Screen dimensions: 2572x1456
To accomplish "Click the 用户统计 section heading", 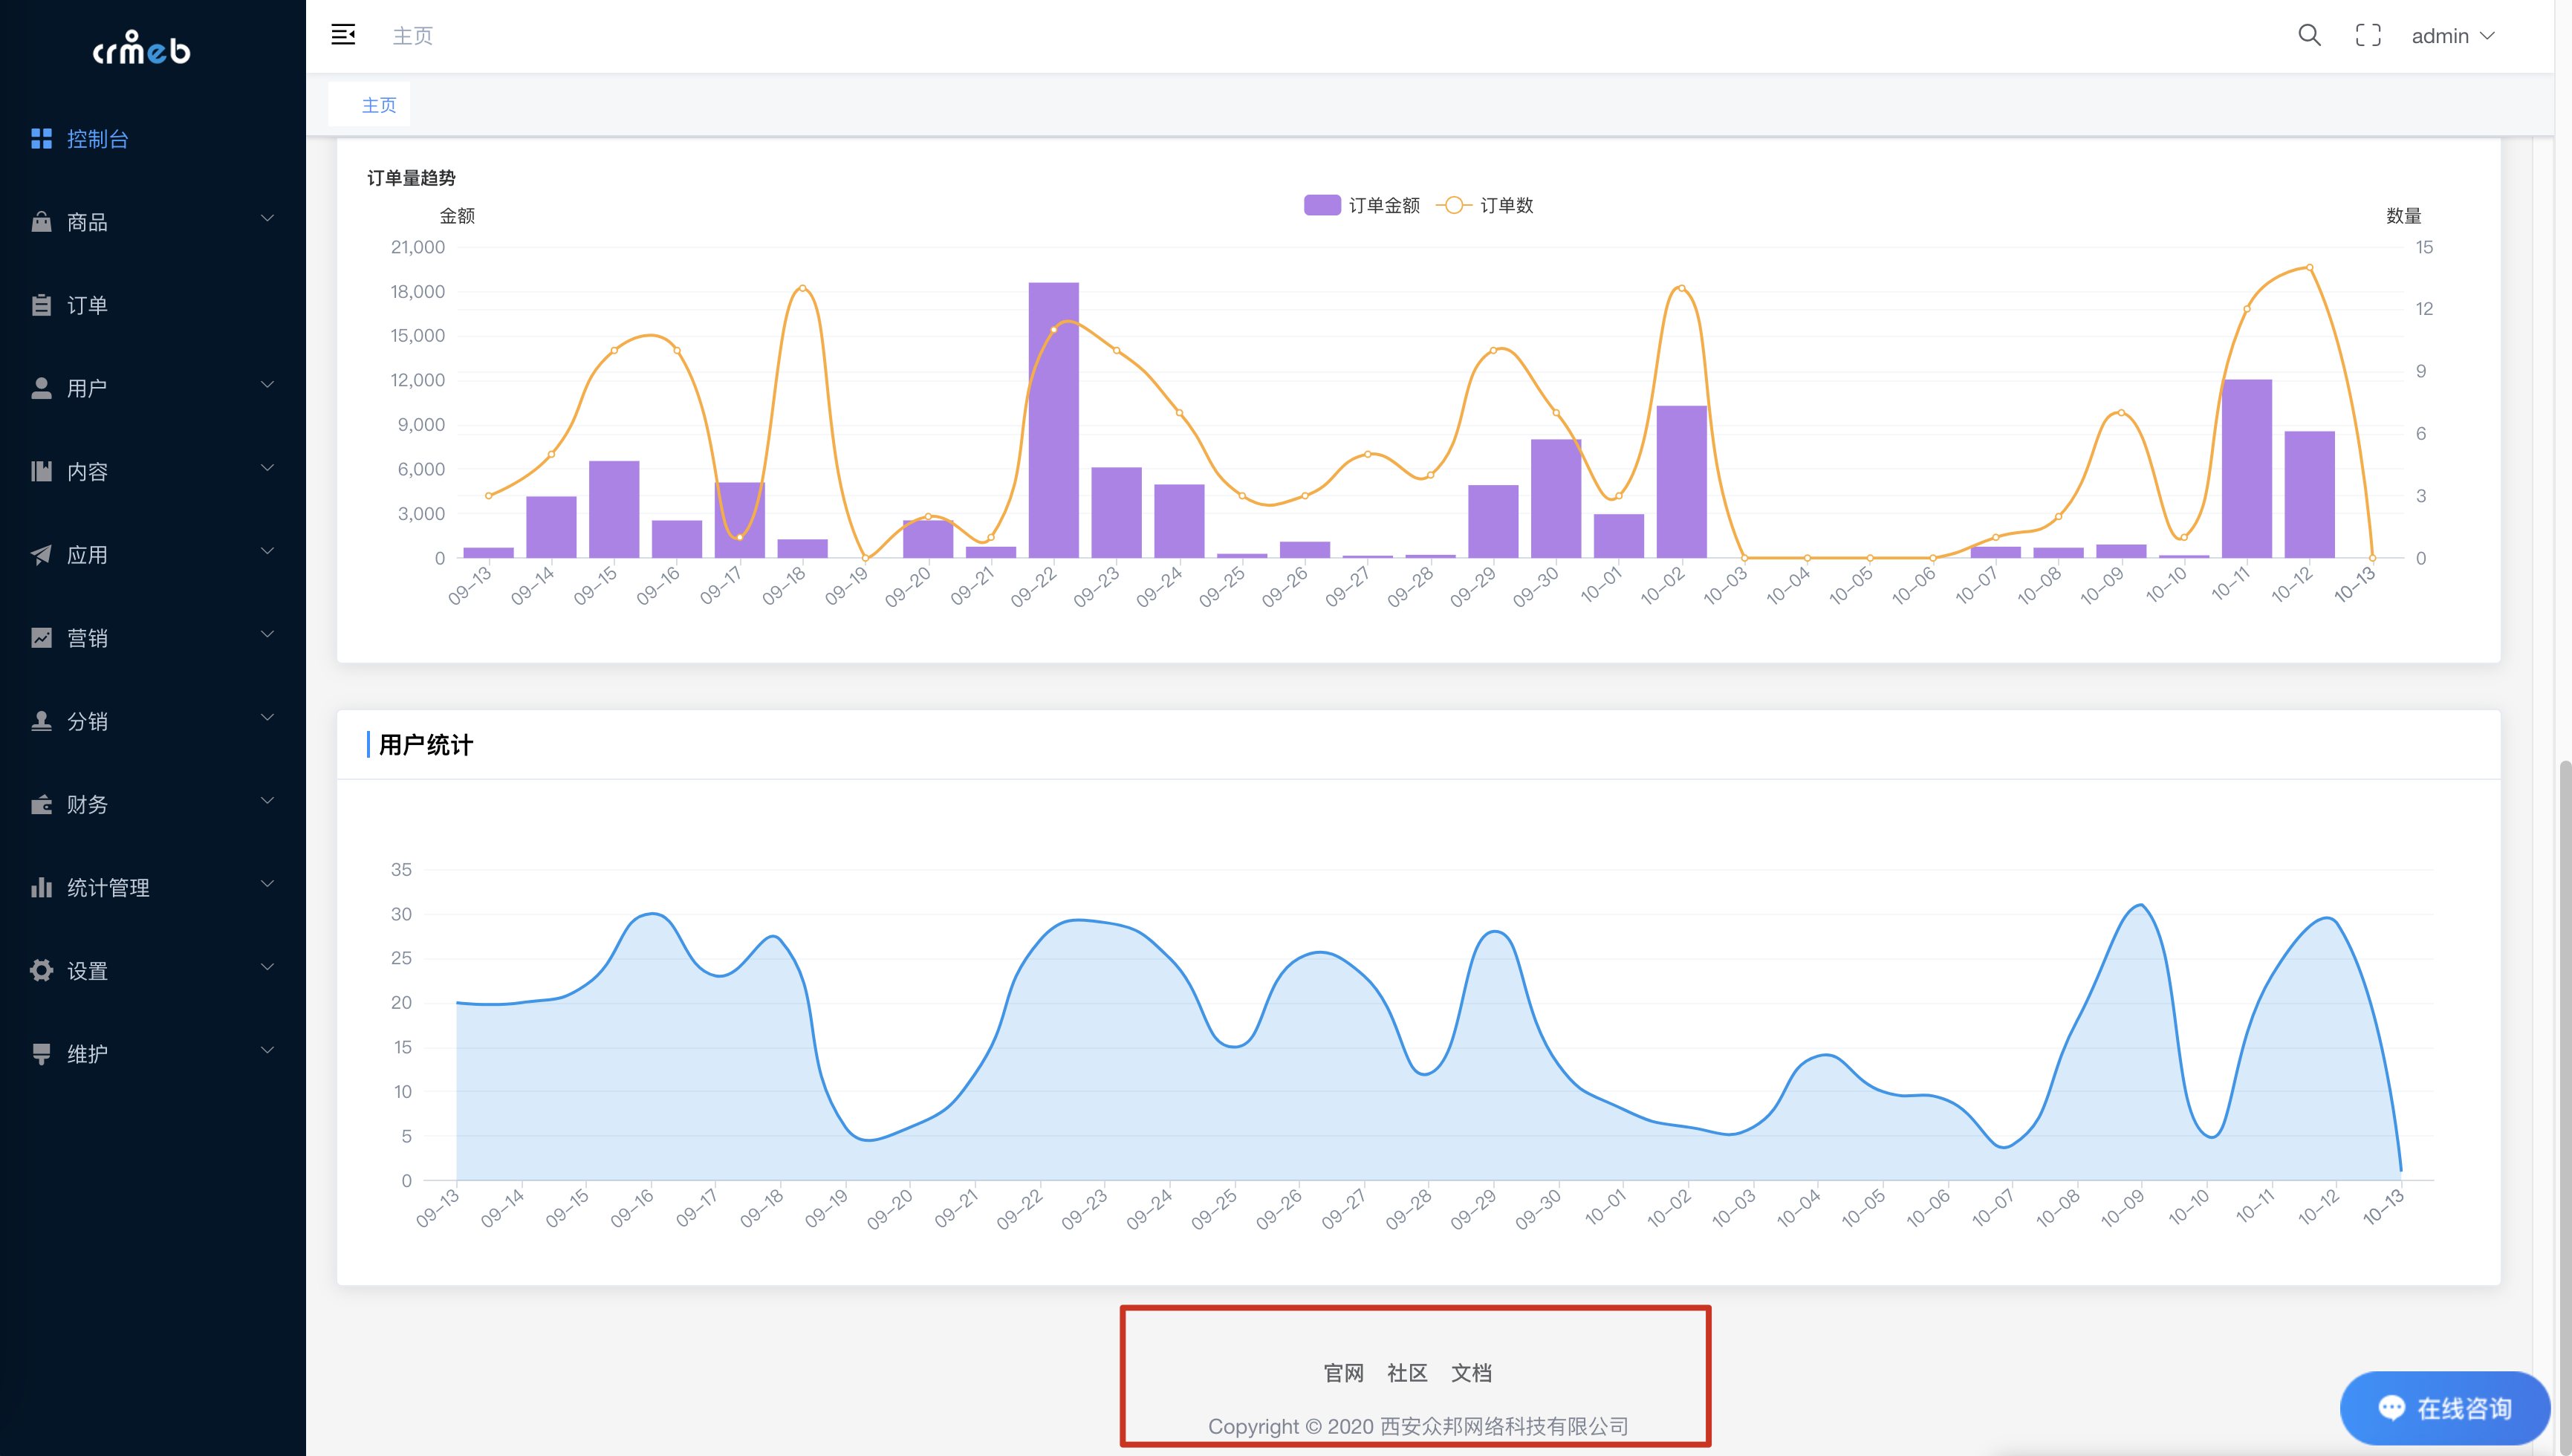I will point(425,745).
